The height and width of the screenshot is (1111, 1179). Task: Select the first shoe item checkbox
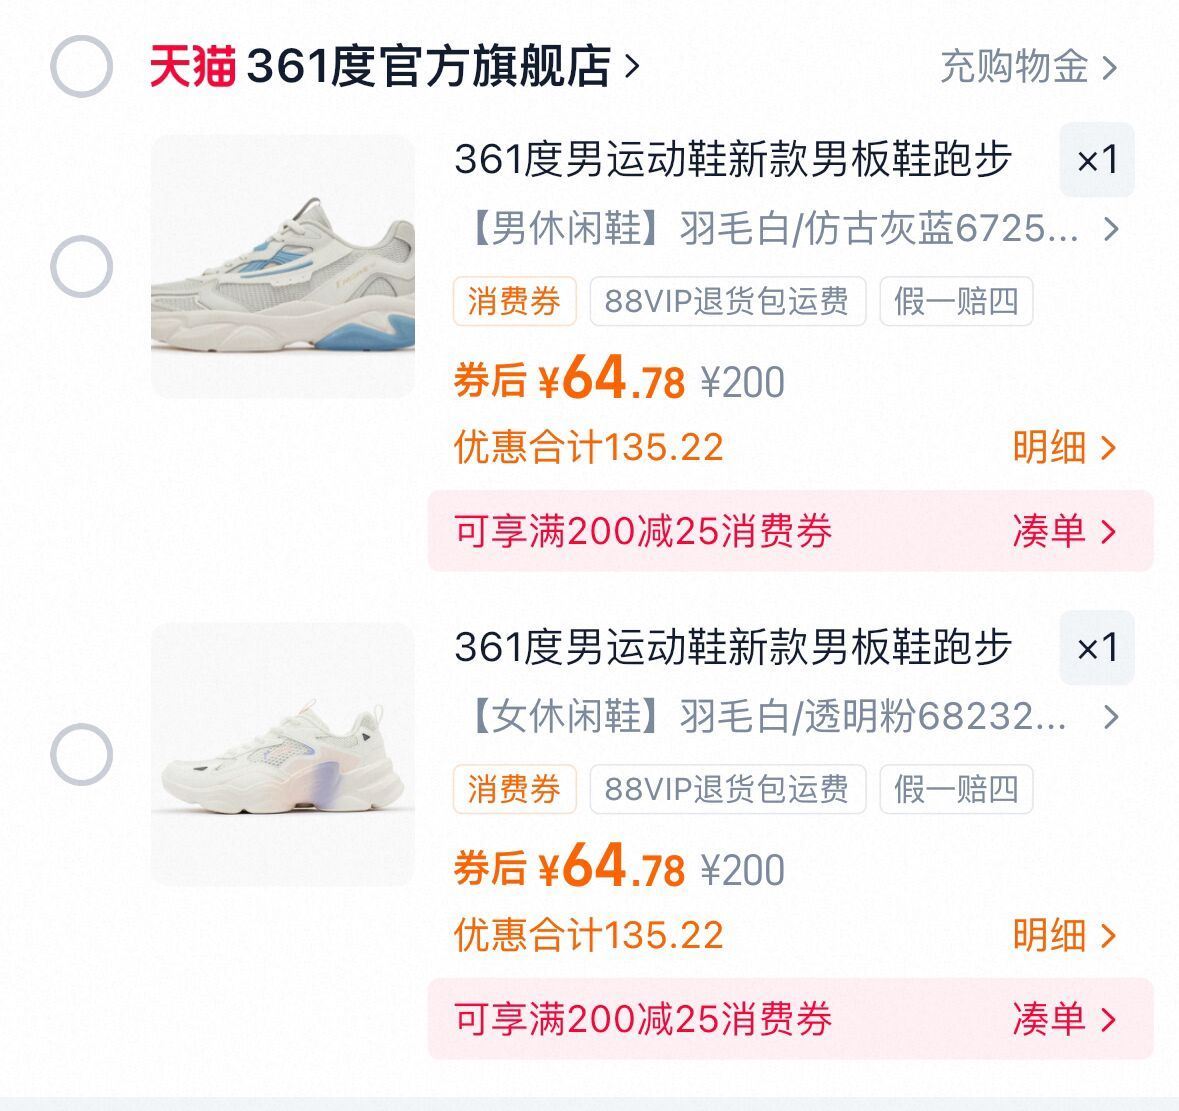(81, 267)
